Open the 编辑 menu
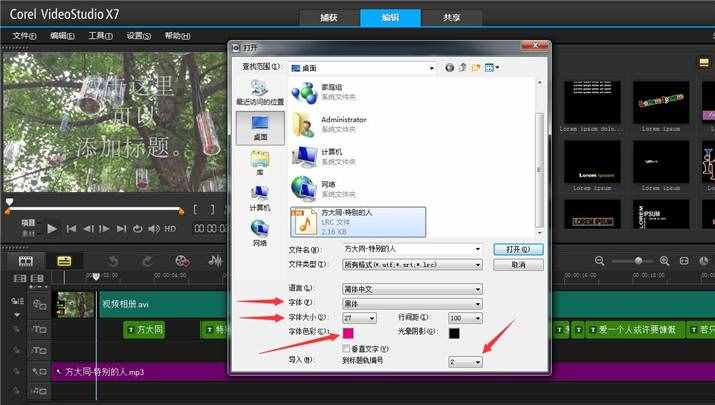Image resolution: width=715 pixels, height=405 pixels. (x=62, y=36)
